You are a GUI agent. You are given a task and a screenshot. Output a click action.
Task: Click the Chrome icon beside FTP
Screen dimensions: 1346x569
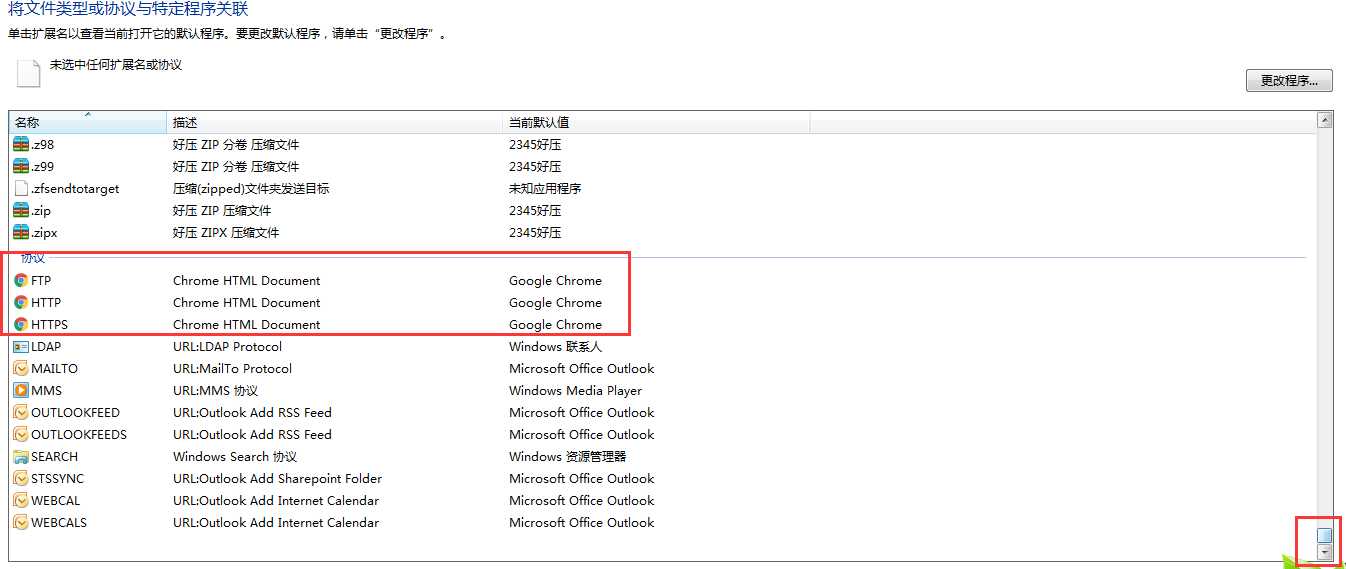tap(20, 281)
